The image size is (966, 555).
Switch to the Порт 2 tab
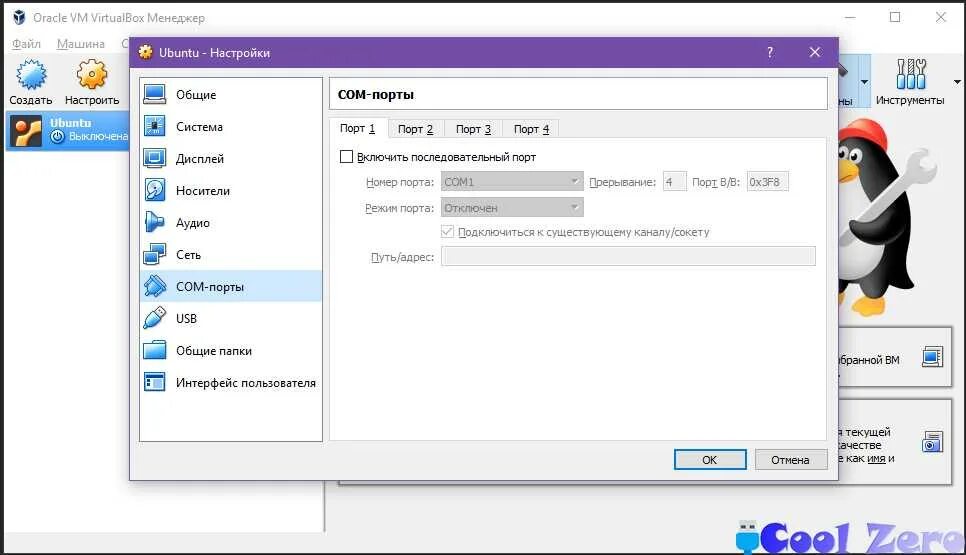[x=415, y=129]
